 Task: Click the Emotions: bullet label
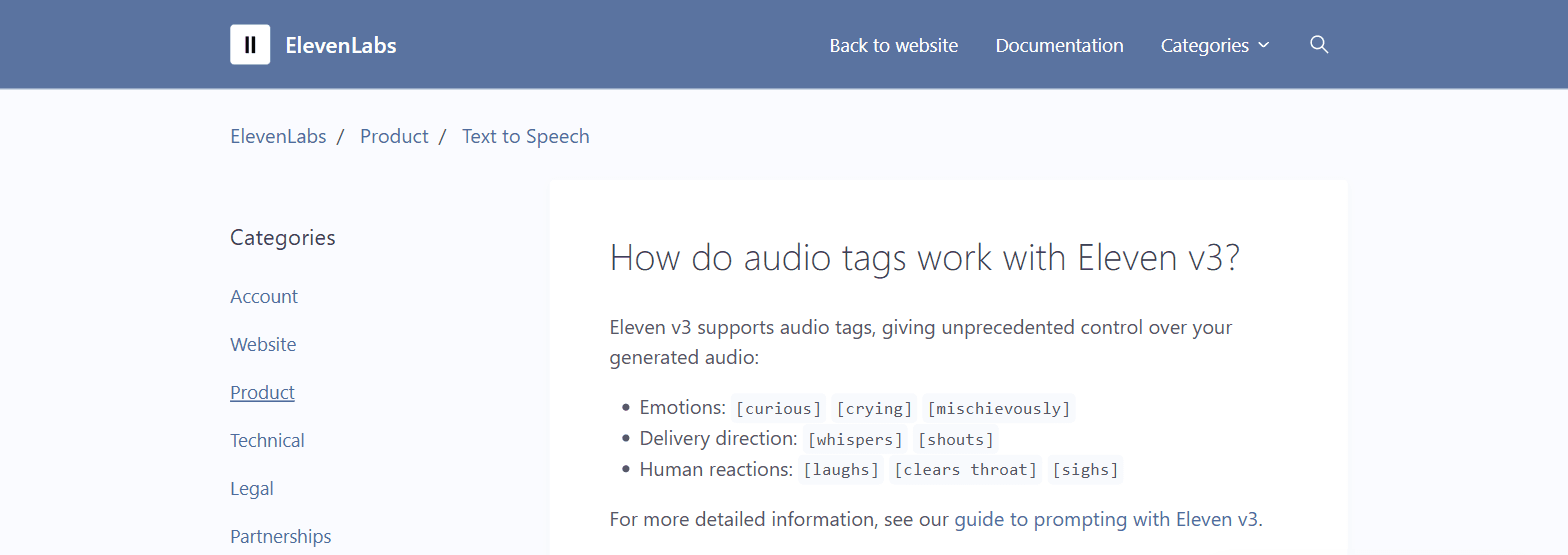(x=683, y=408)
